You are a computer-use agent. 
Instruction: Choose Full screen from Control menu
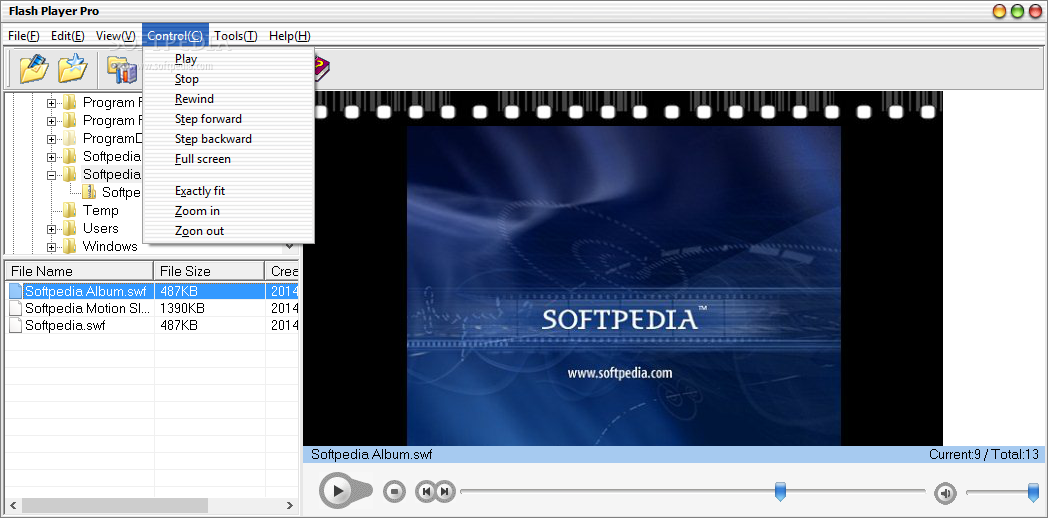coord(229,159)
